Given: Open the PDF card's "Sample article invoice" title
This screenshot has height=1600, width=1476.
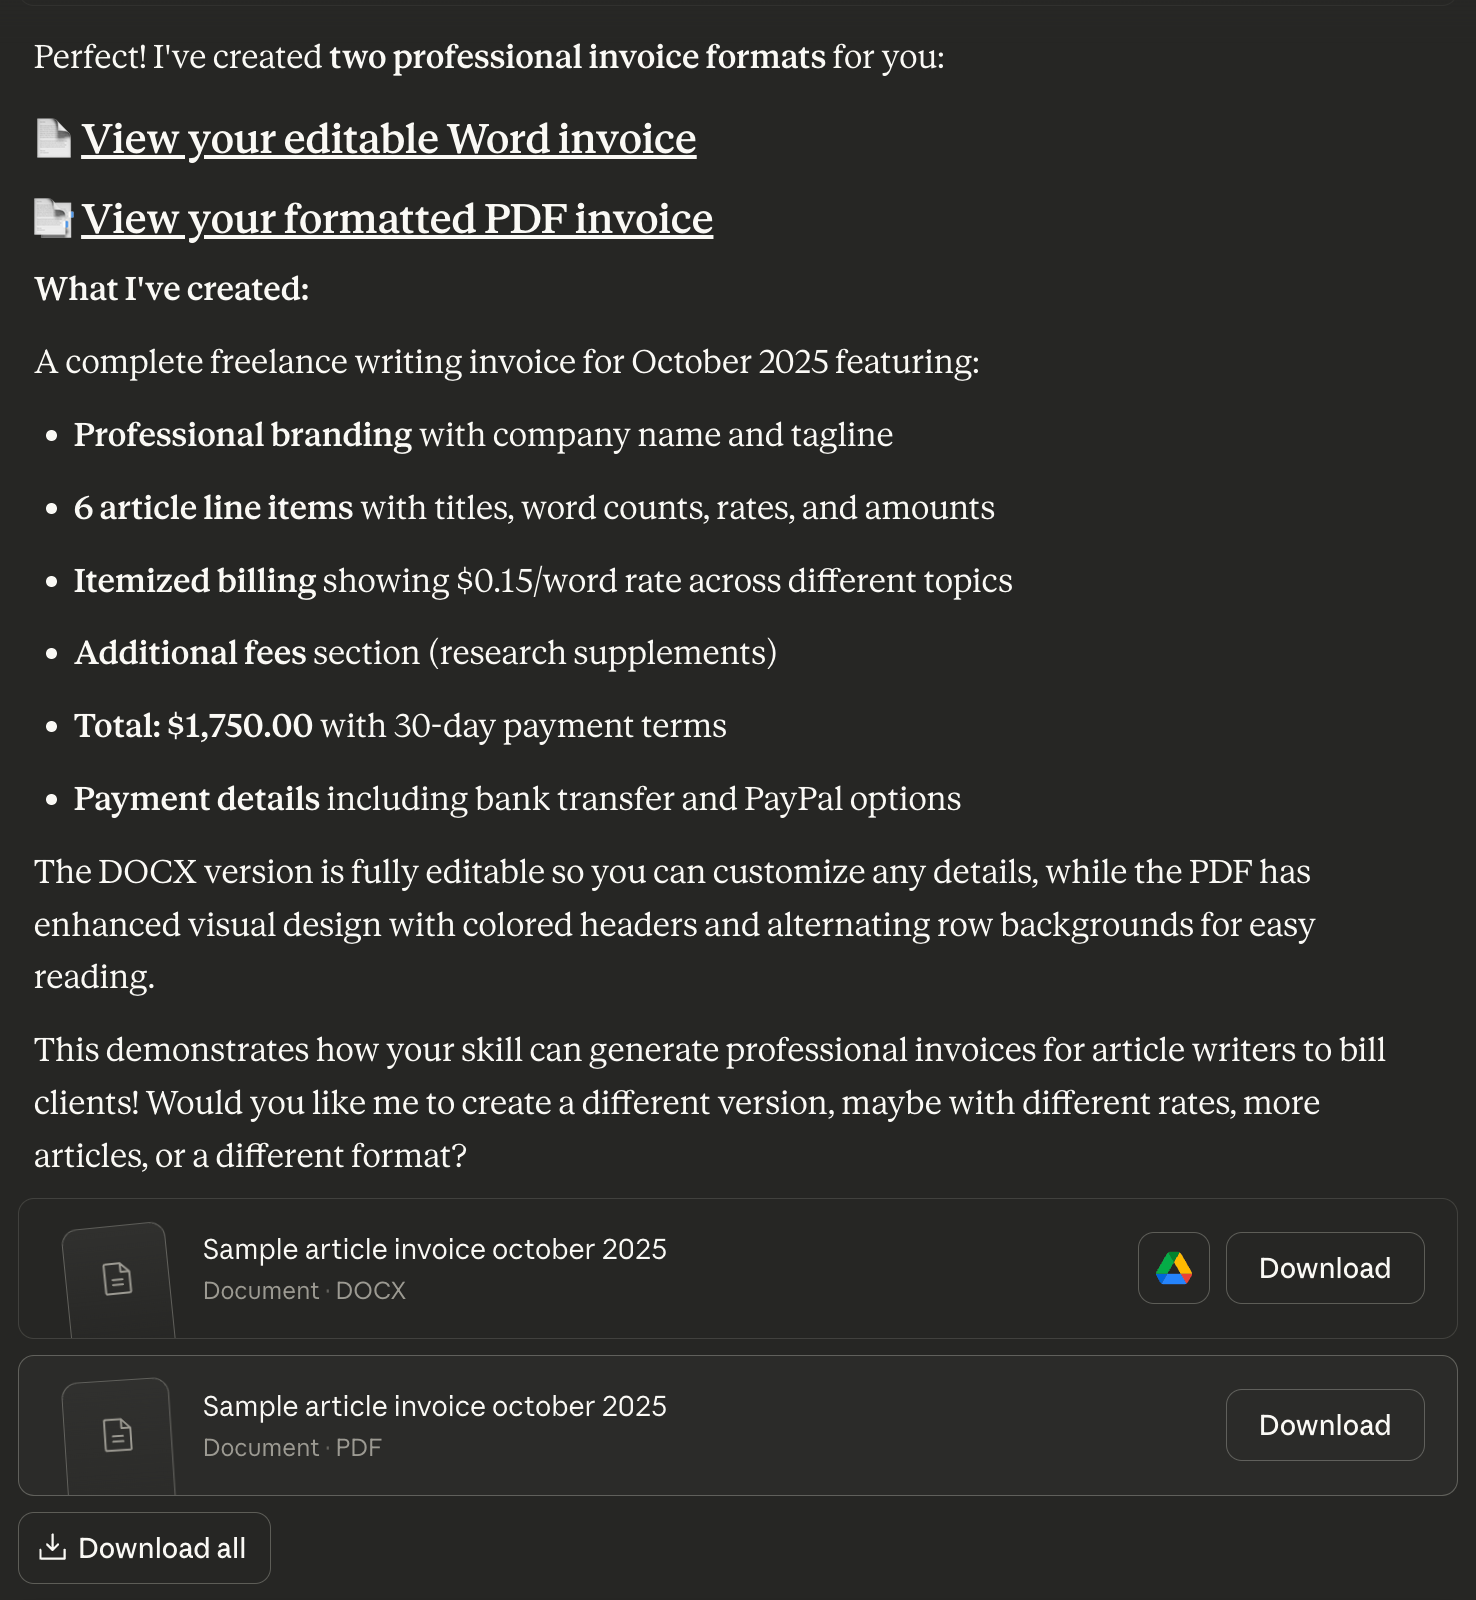Looking at the screenshot, I should (434, 1406).
